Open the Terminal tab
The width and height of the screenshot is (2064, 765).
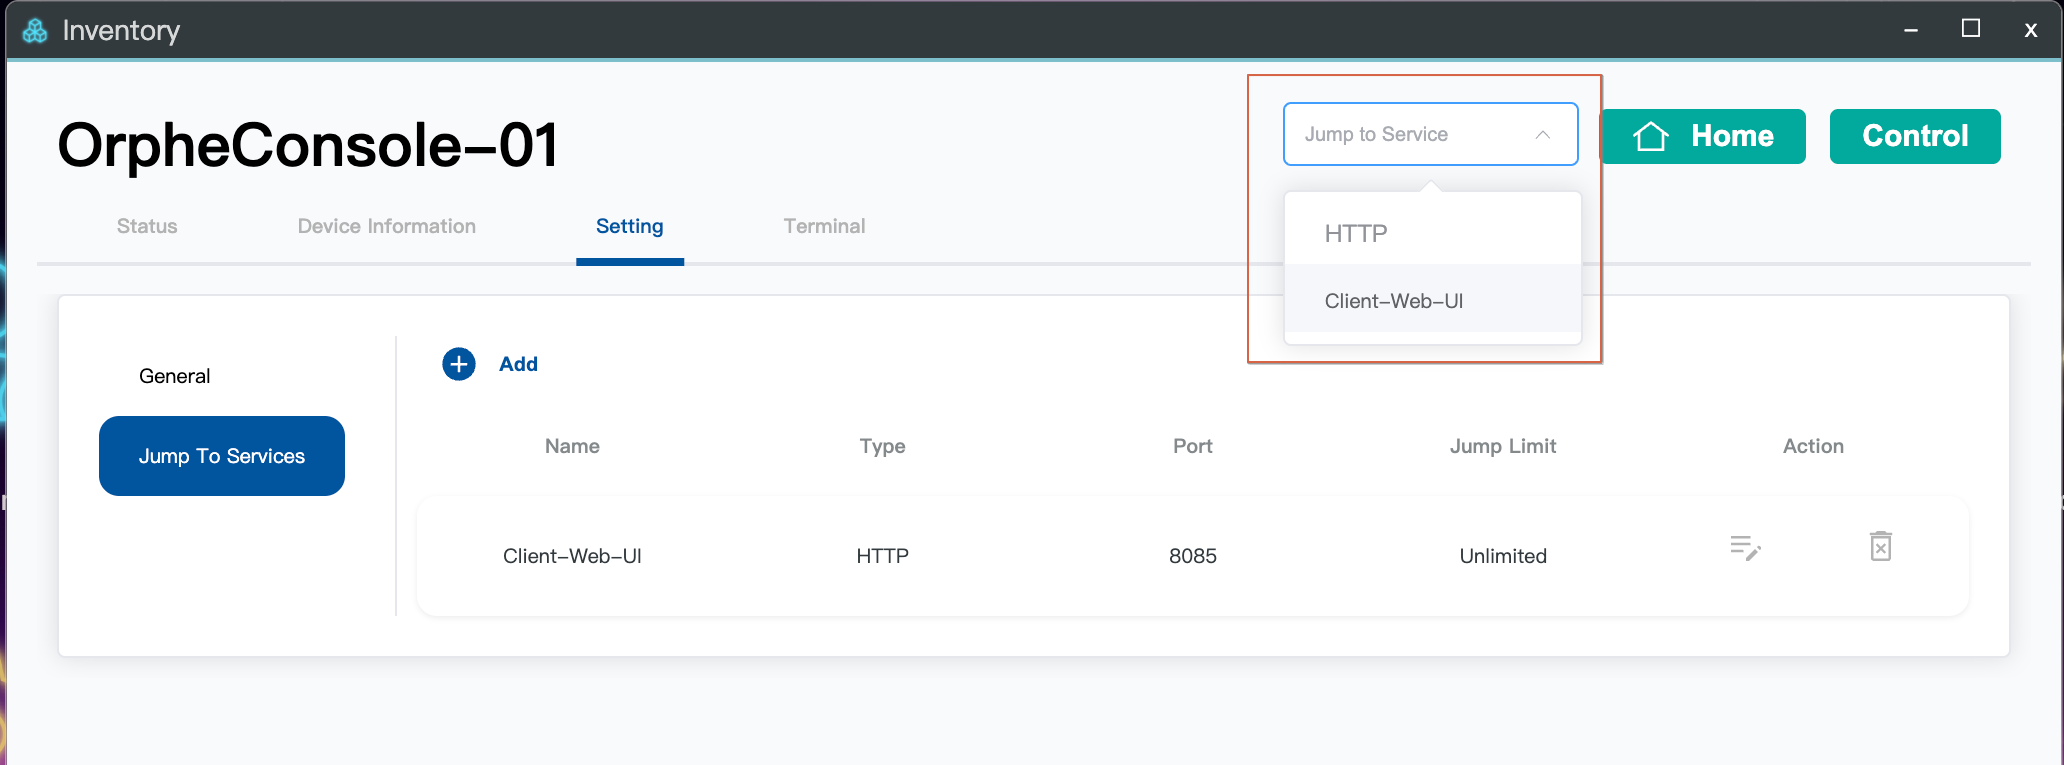click(x=824, y=226)
